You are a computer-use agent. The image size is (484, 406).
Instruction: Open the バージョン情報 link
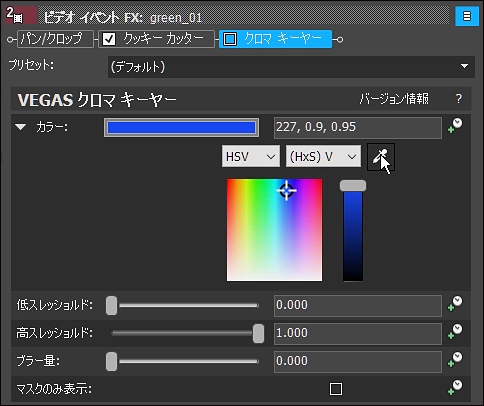coord(394,99)
